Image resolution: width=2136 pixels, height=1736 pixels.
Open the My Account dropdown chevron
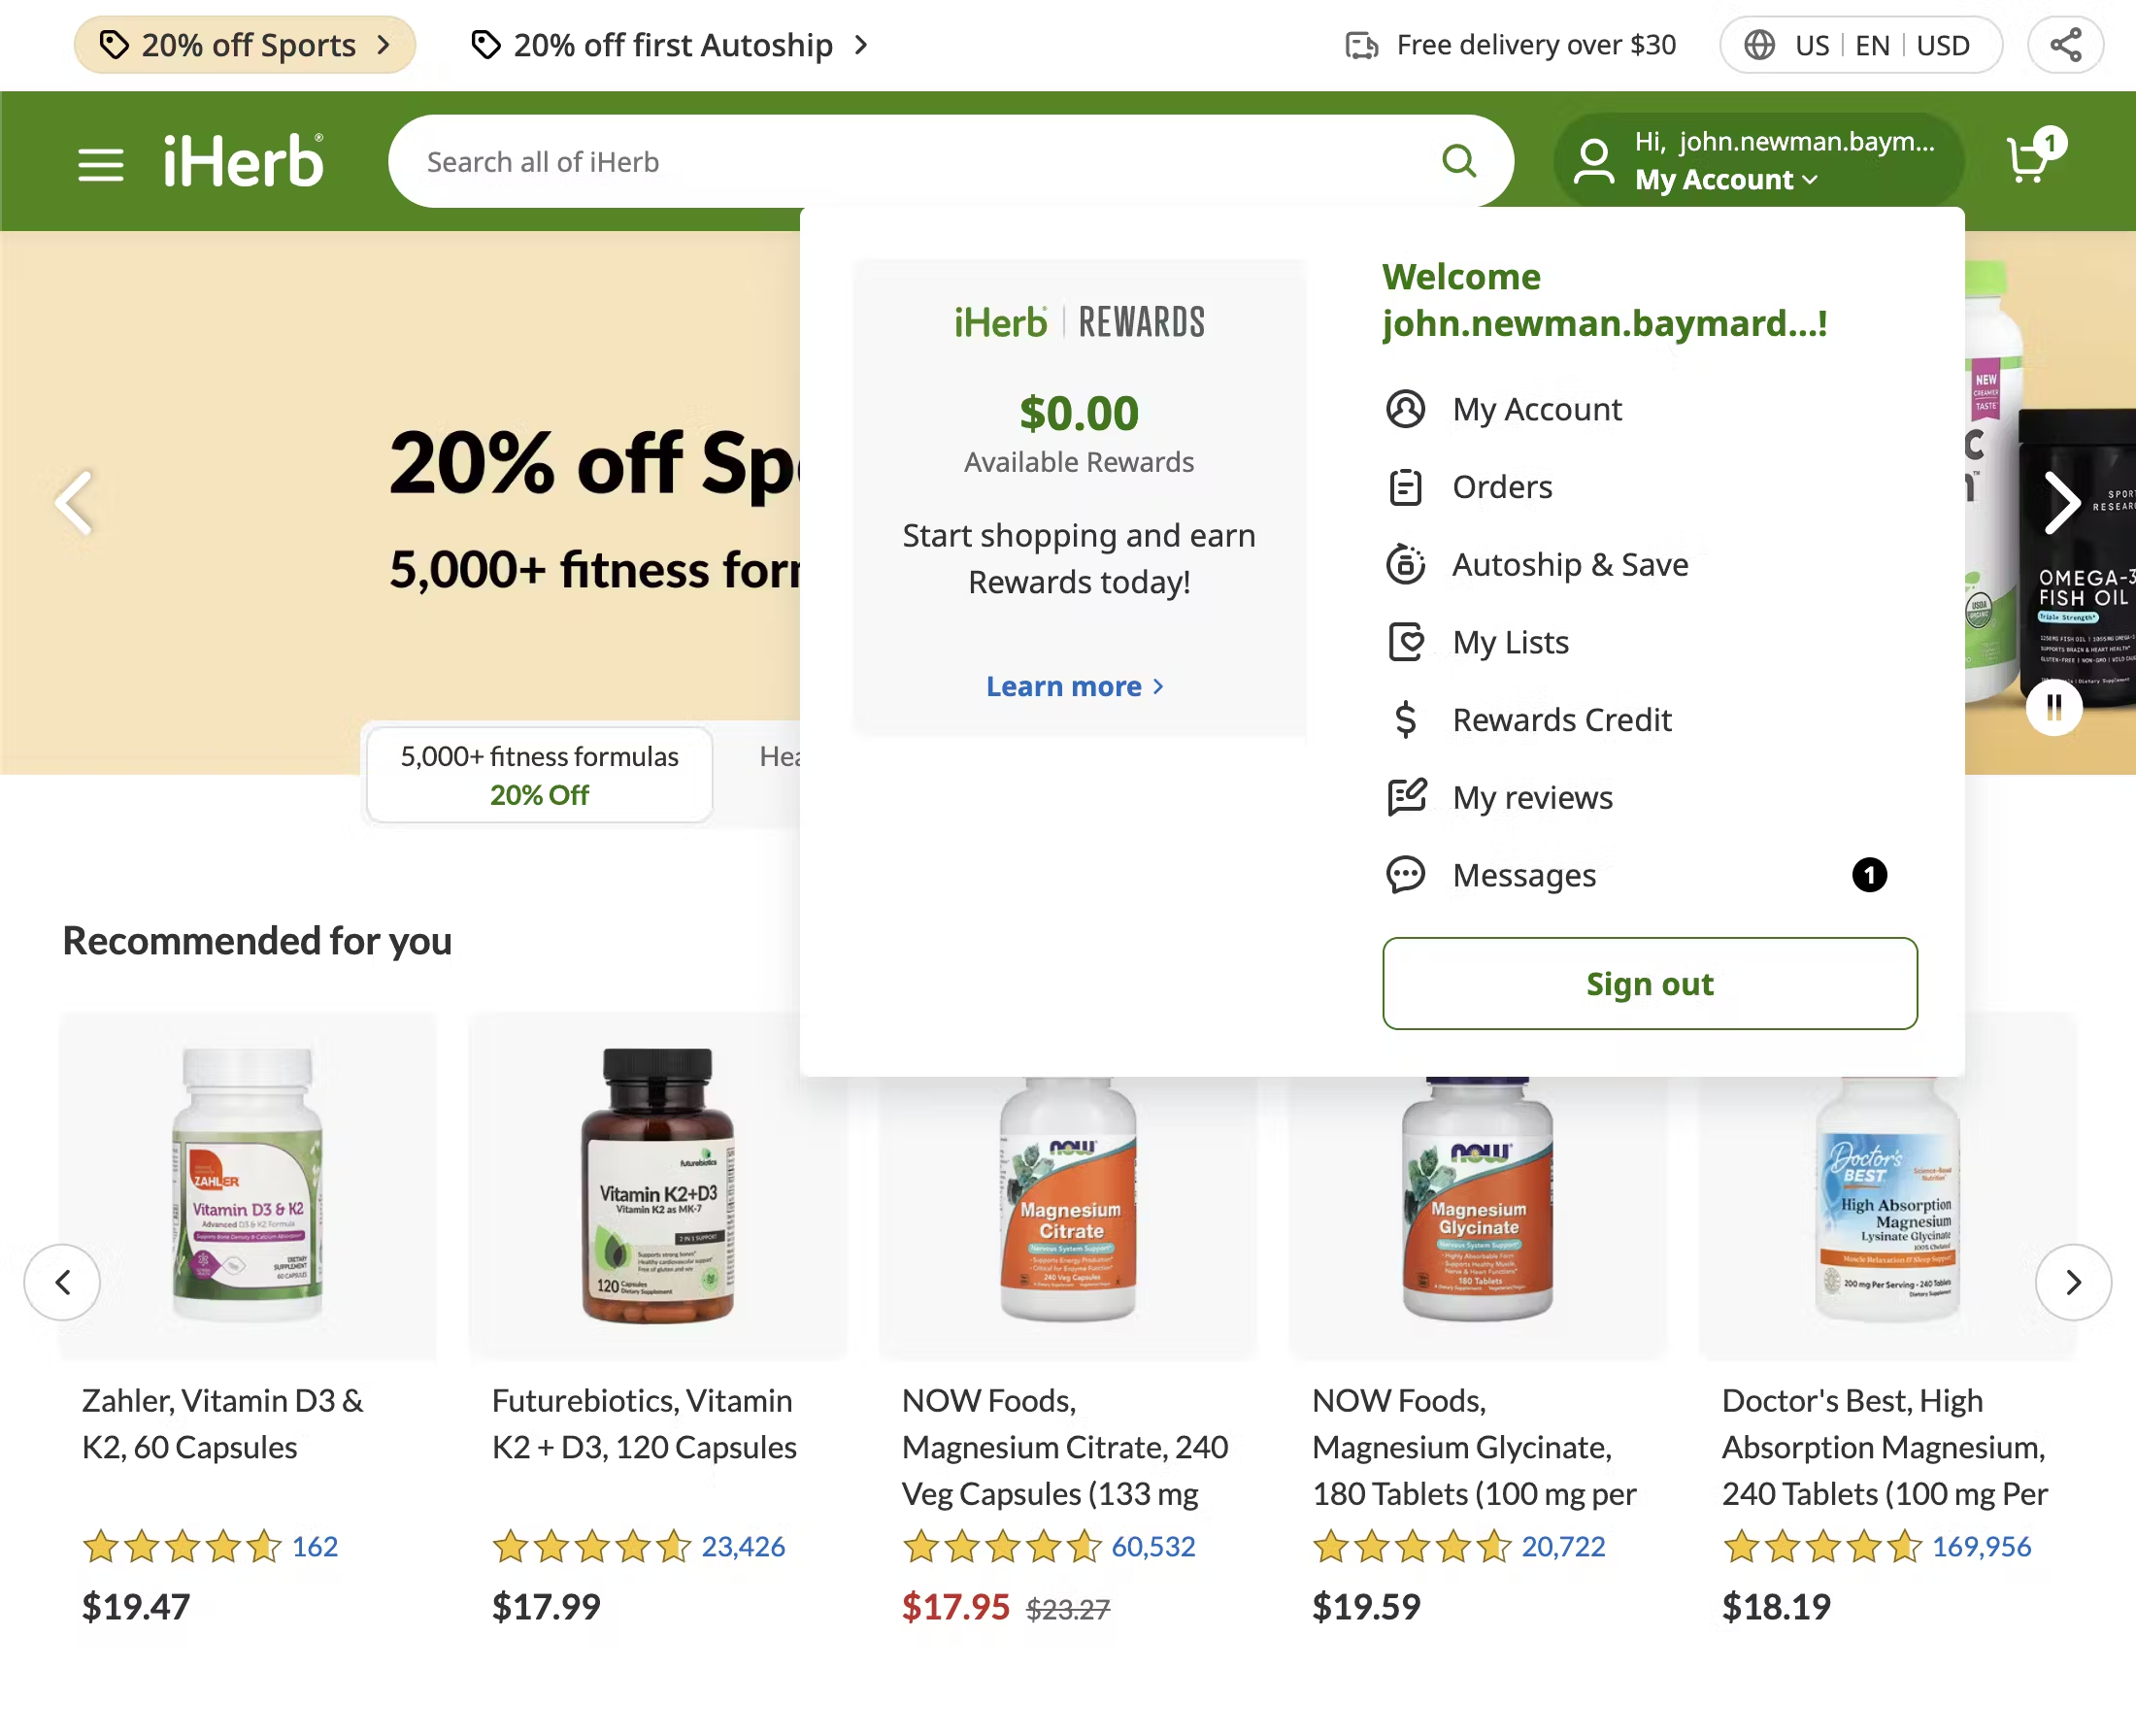coord(1808,180)
